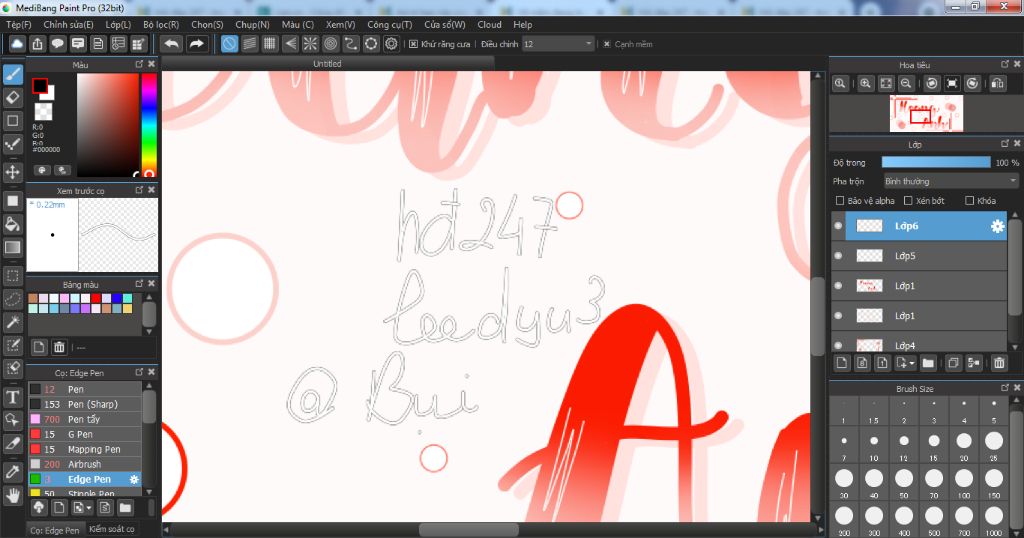This screenshot has width=1024, height=538.
Task: Select the Lasso selection tool
Action: pos(13,299)
